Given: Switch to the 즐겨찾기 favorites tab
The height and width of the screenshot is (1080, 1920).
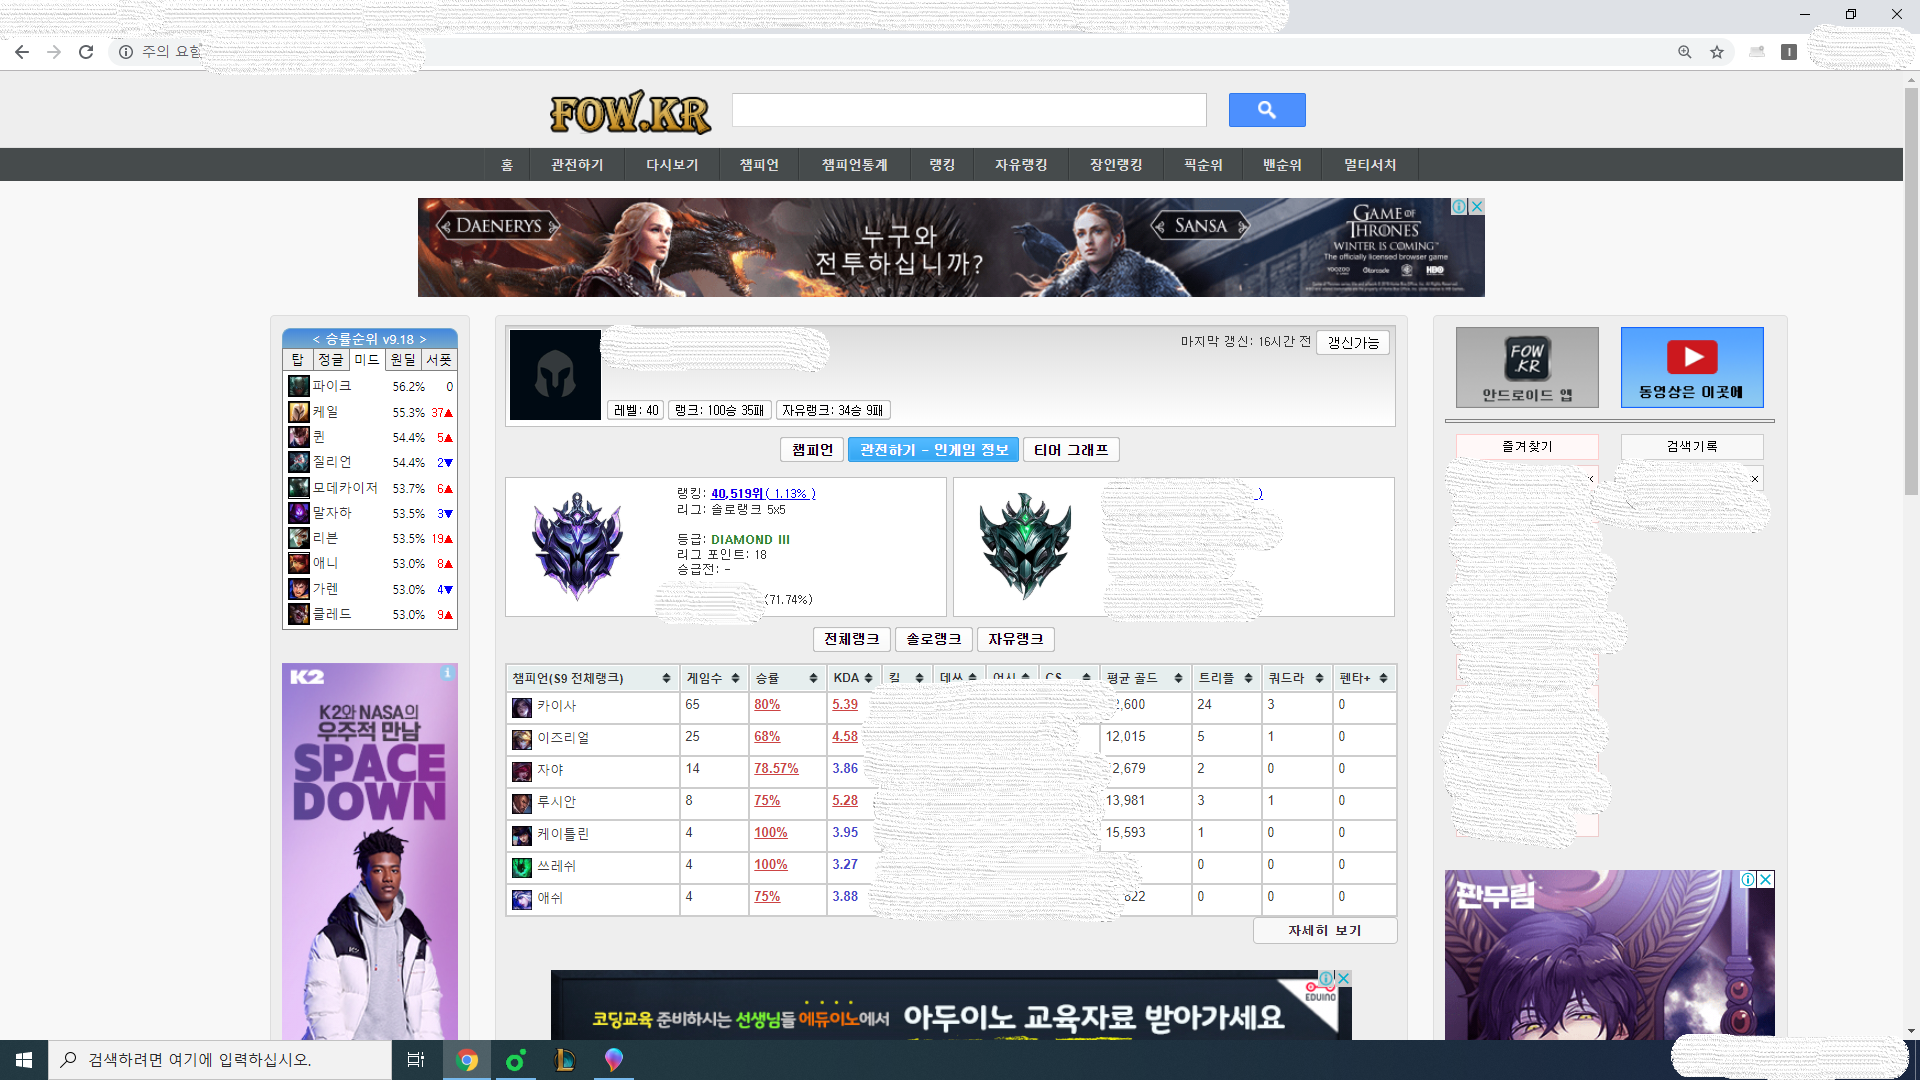Looking at the screenshot, I should pos(1527,447).
